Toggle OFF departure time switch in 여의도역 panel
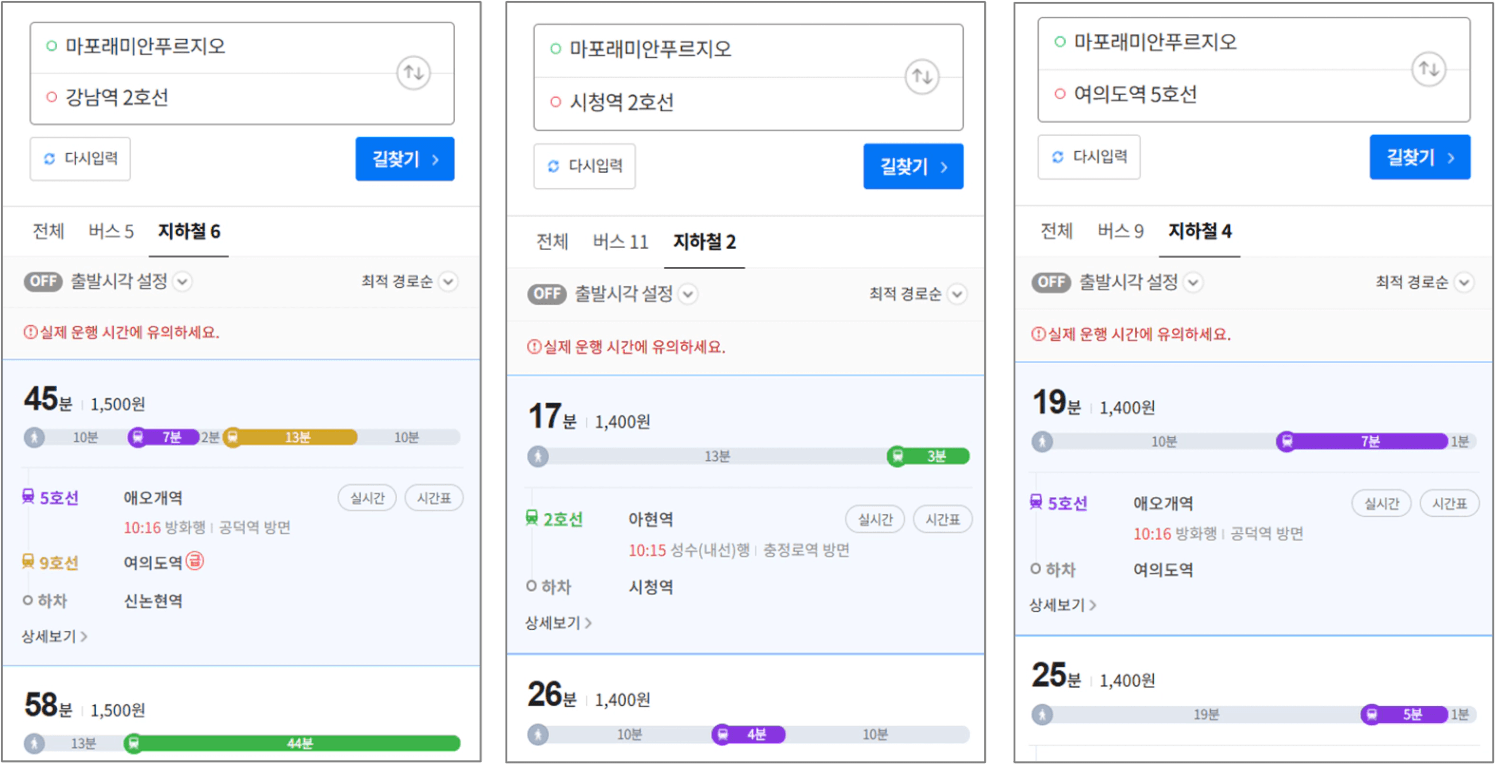The width and height of the screenshot is (1495, 764). [x=1052, y=282]
